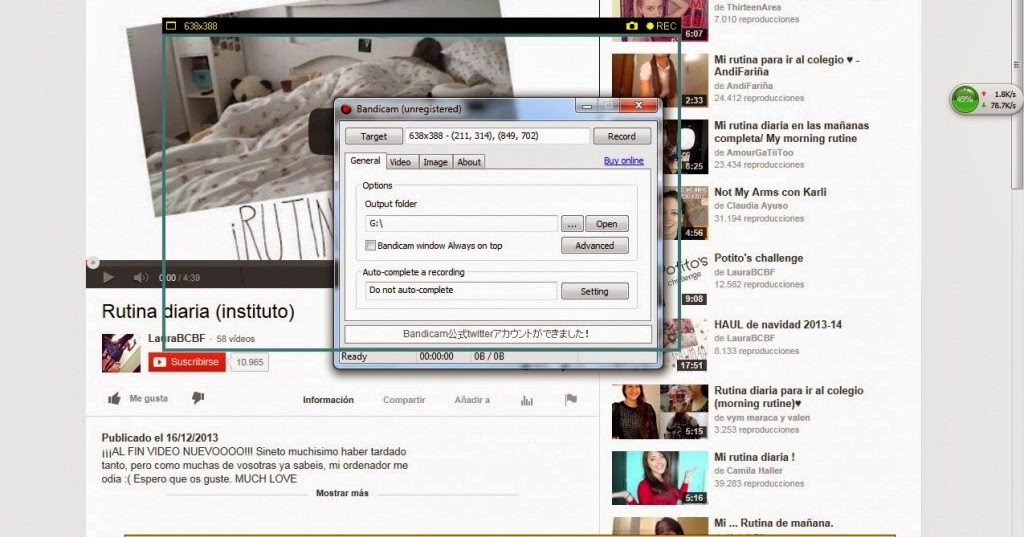Image resolution: width=1024 pixels, height=537 pixels.
Task: Follow the Buy online link
Action: 624,161
